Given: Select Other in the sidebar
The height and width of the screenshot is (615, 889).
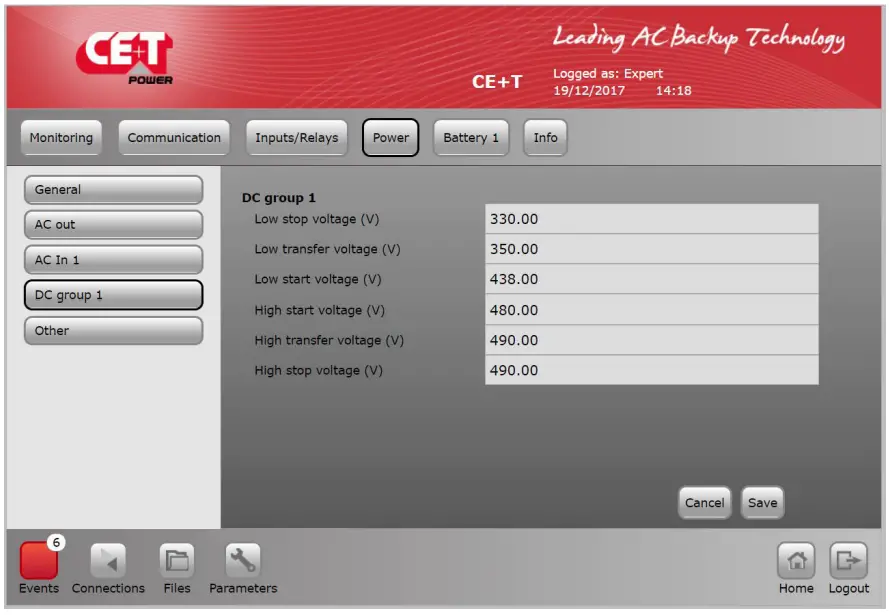Looking at the screenshot, I should tap(113, 330).
